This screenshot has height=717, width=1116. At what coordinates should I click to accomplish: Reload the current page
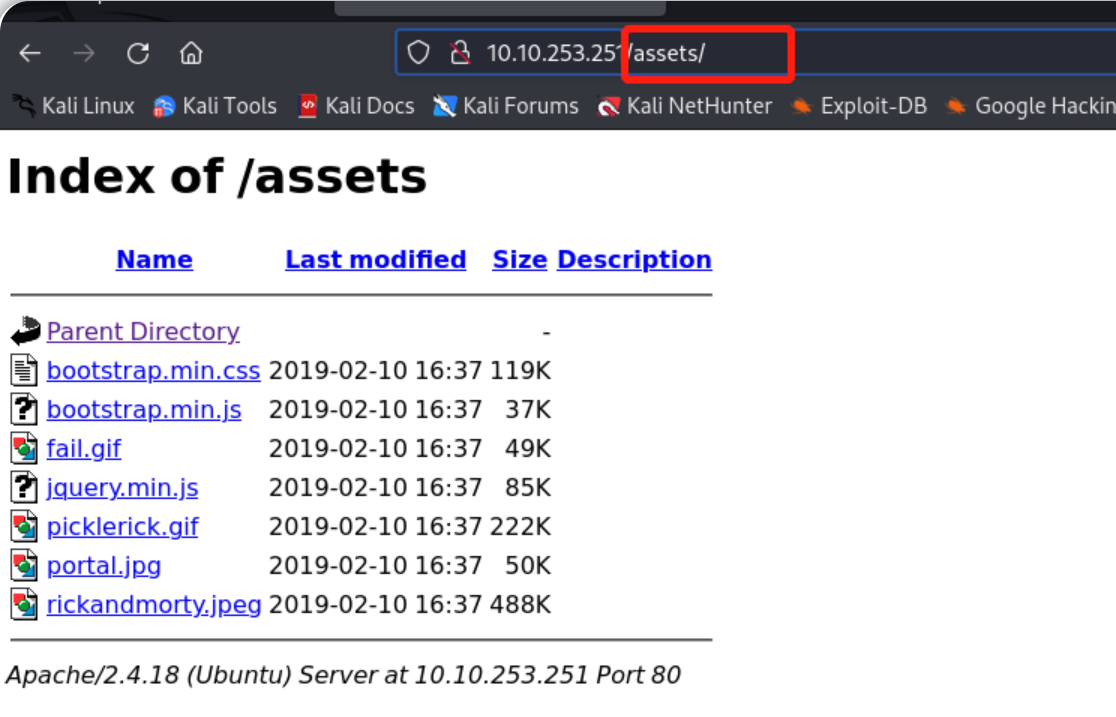[x=137, y=53]
